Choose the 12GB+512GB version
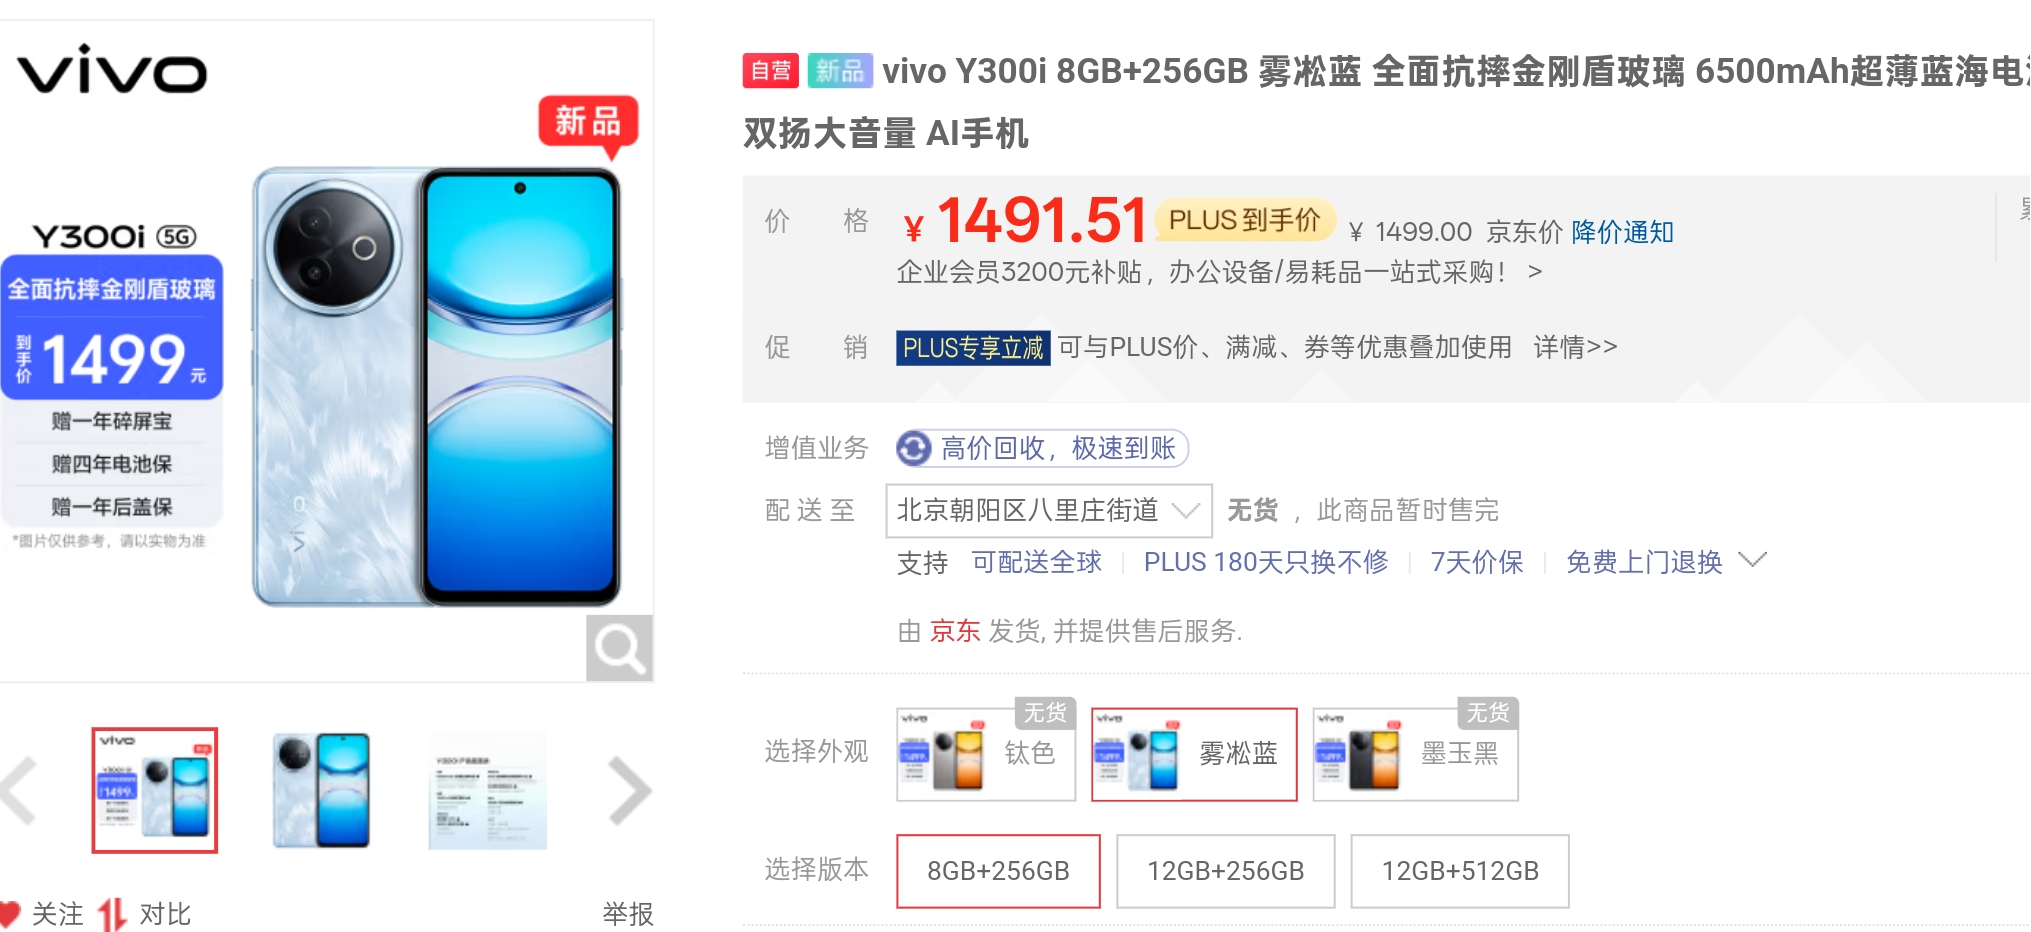 coord(1460,871)
